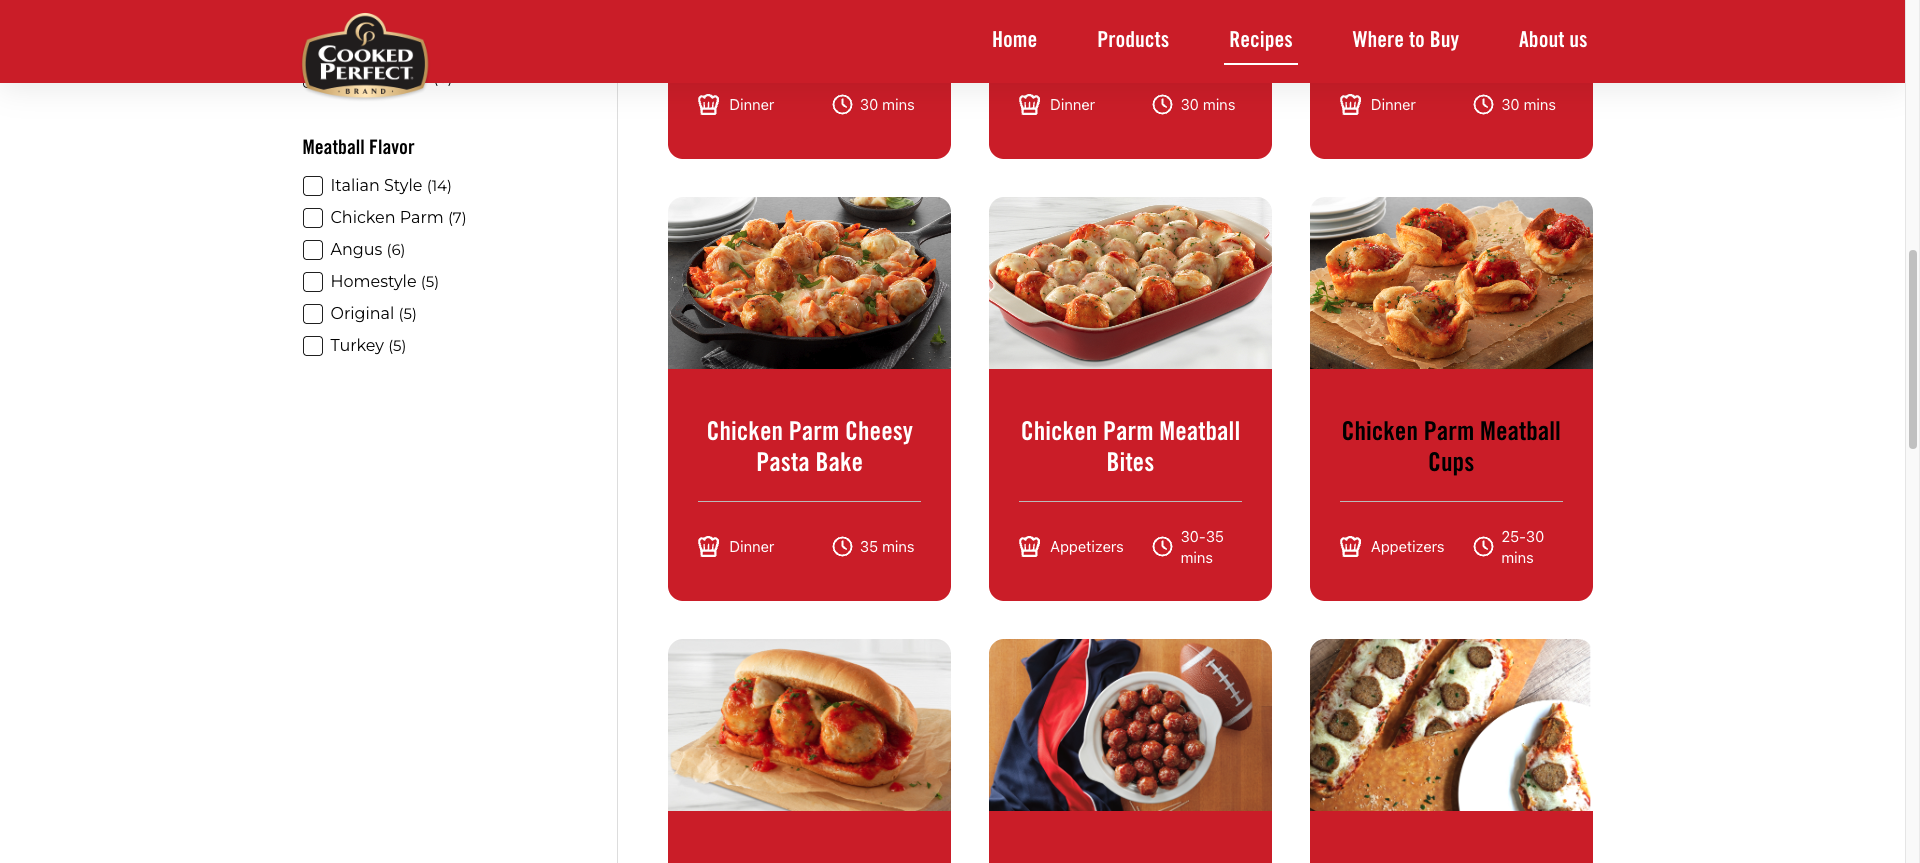Enable the Chicken Parm checkbox
The height and width of the screenshot is (863, 1920).
tap(313, 218)
